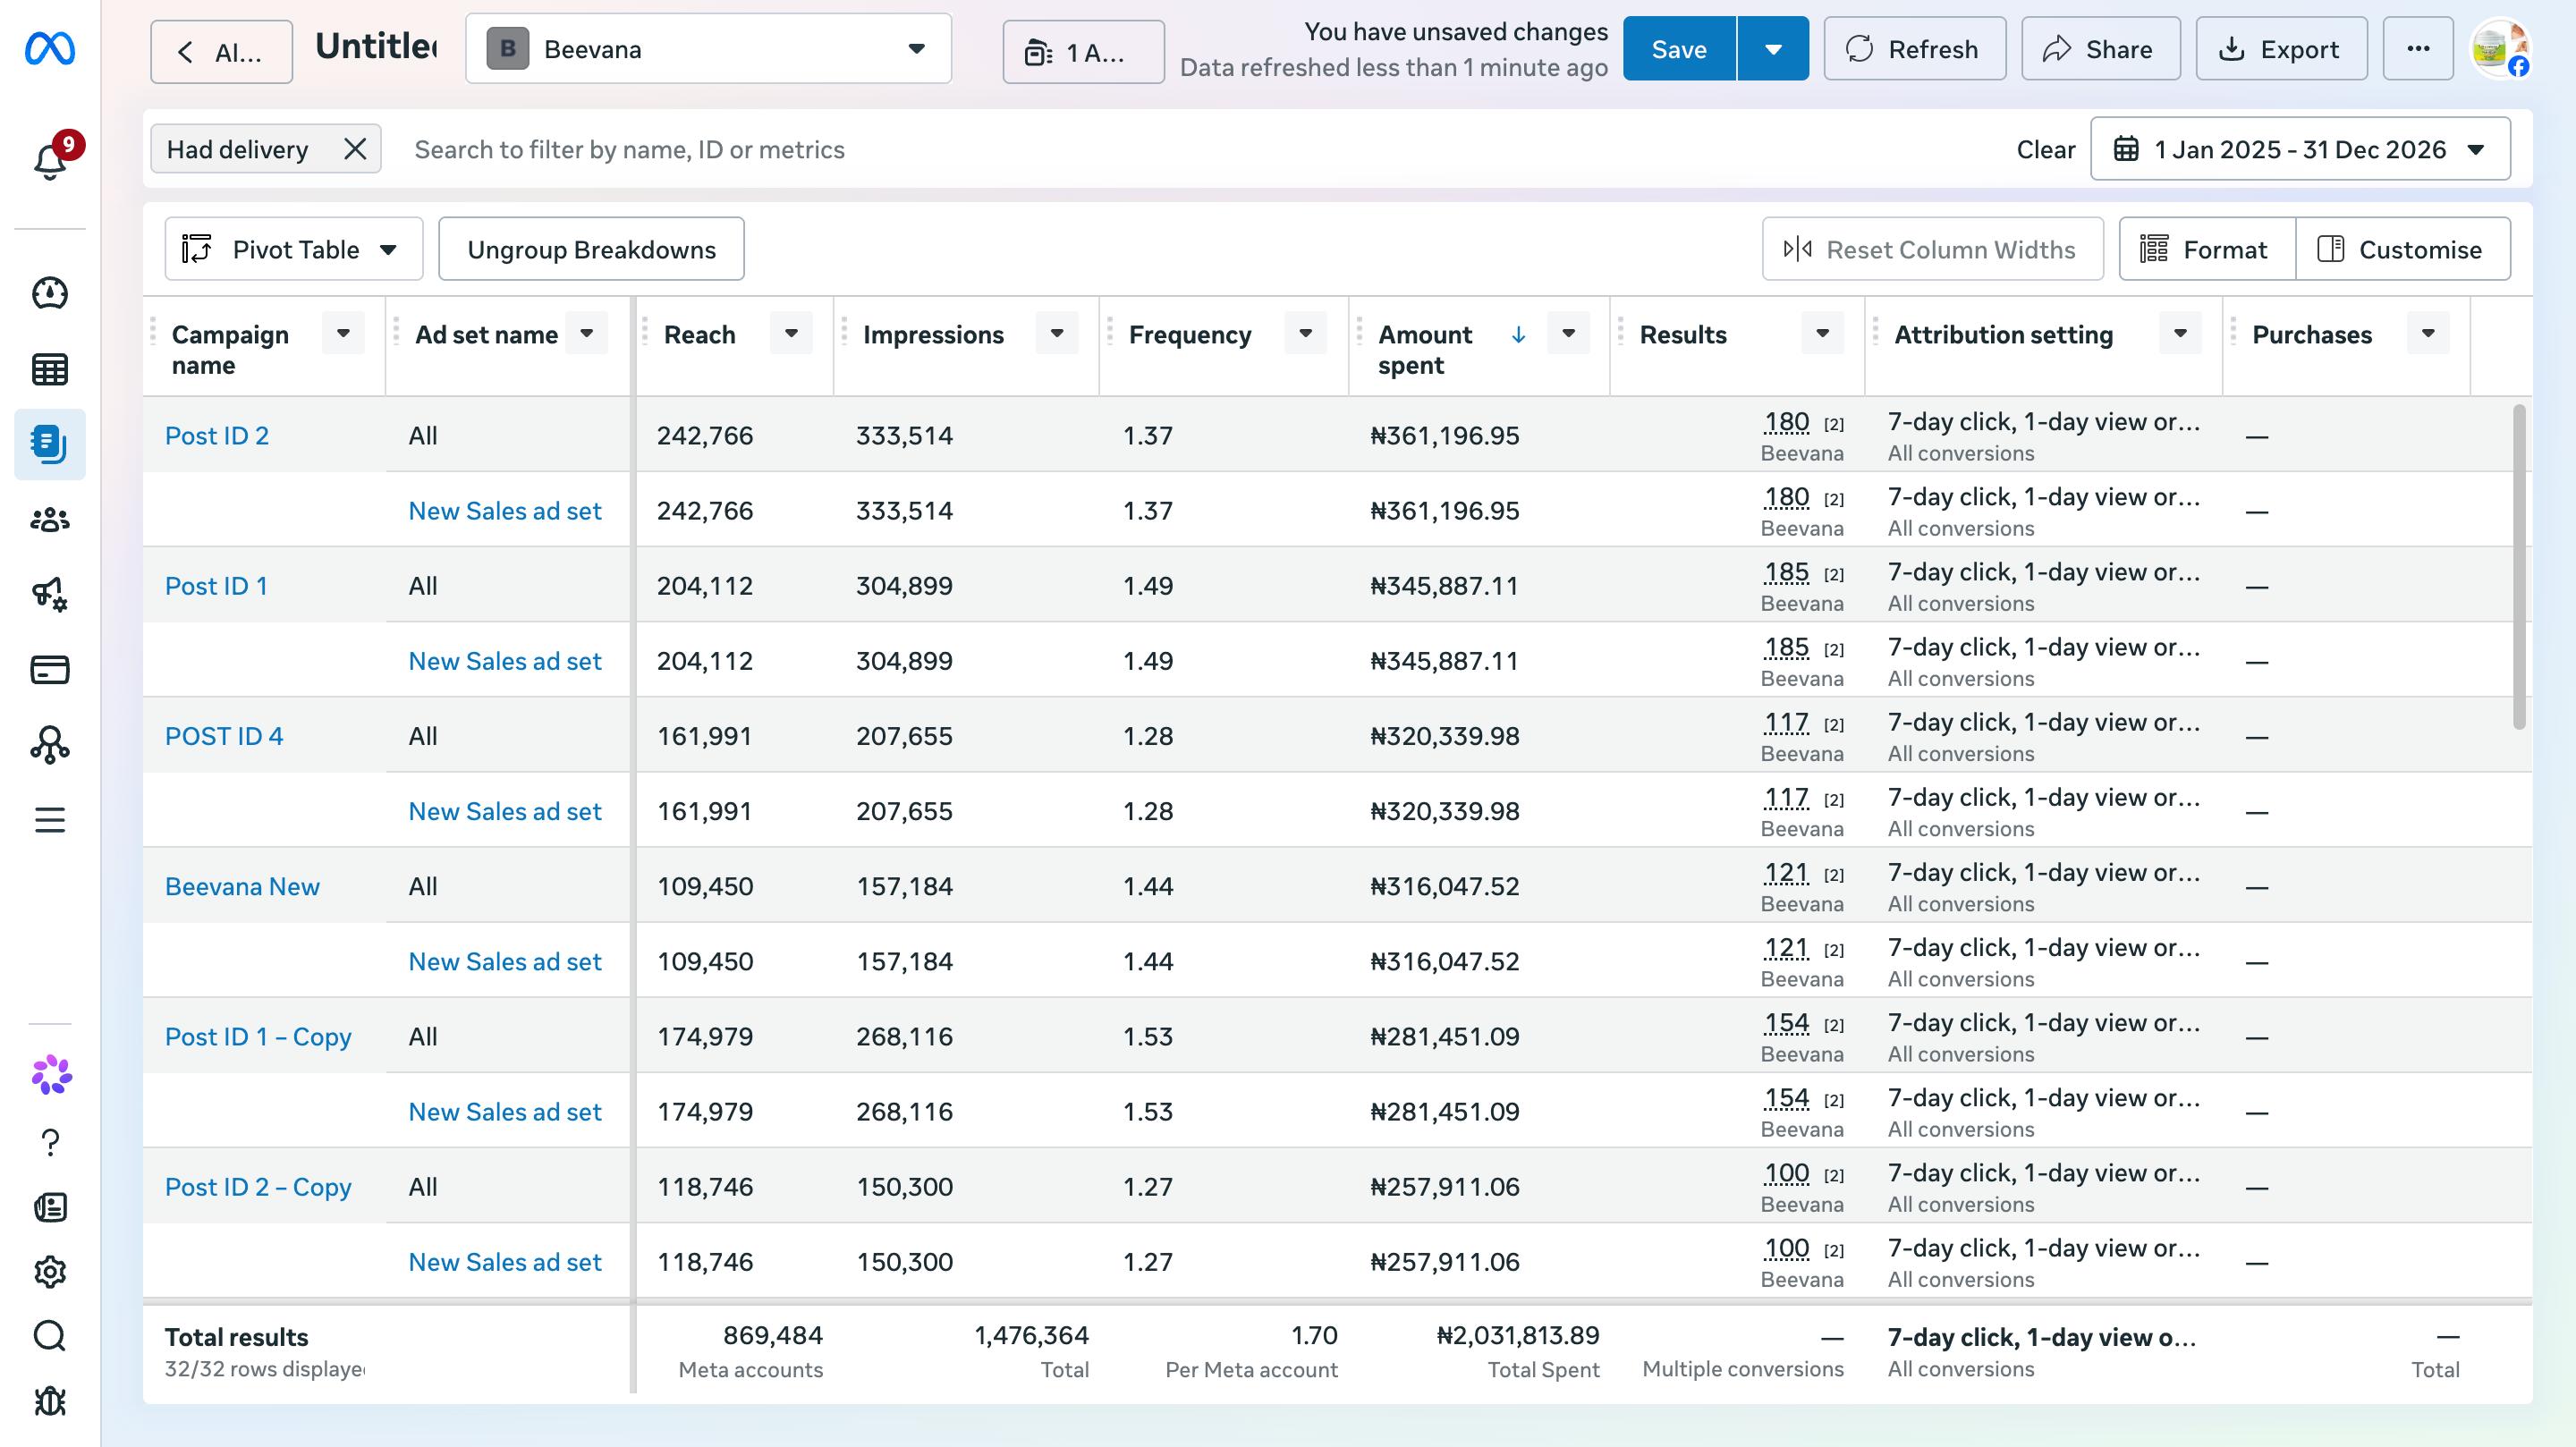Open the date range picker dropdown
2576x1447 pixels.
2300,149
